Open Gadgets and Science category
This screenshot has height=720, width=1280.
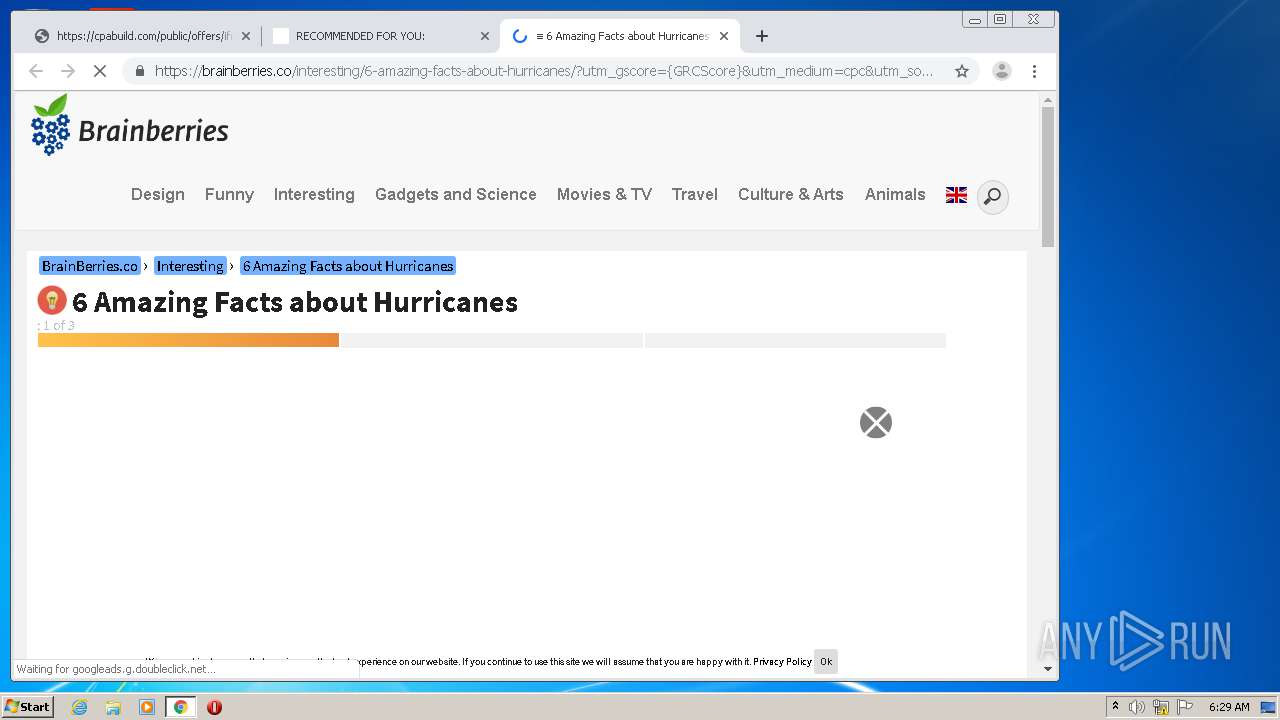click(456, 195)
